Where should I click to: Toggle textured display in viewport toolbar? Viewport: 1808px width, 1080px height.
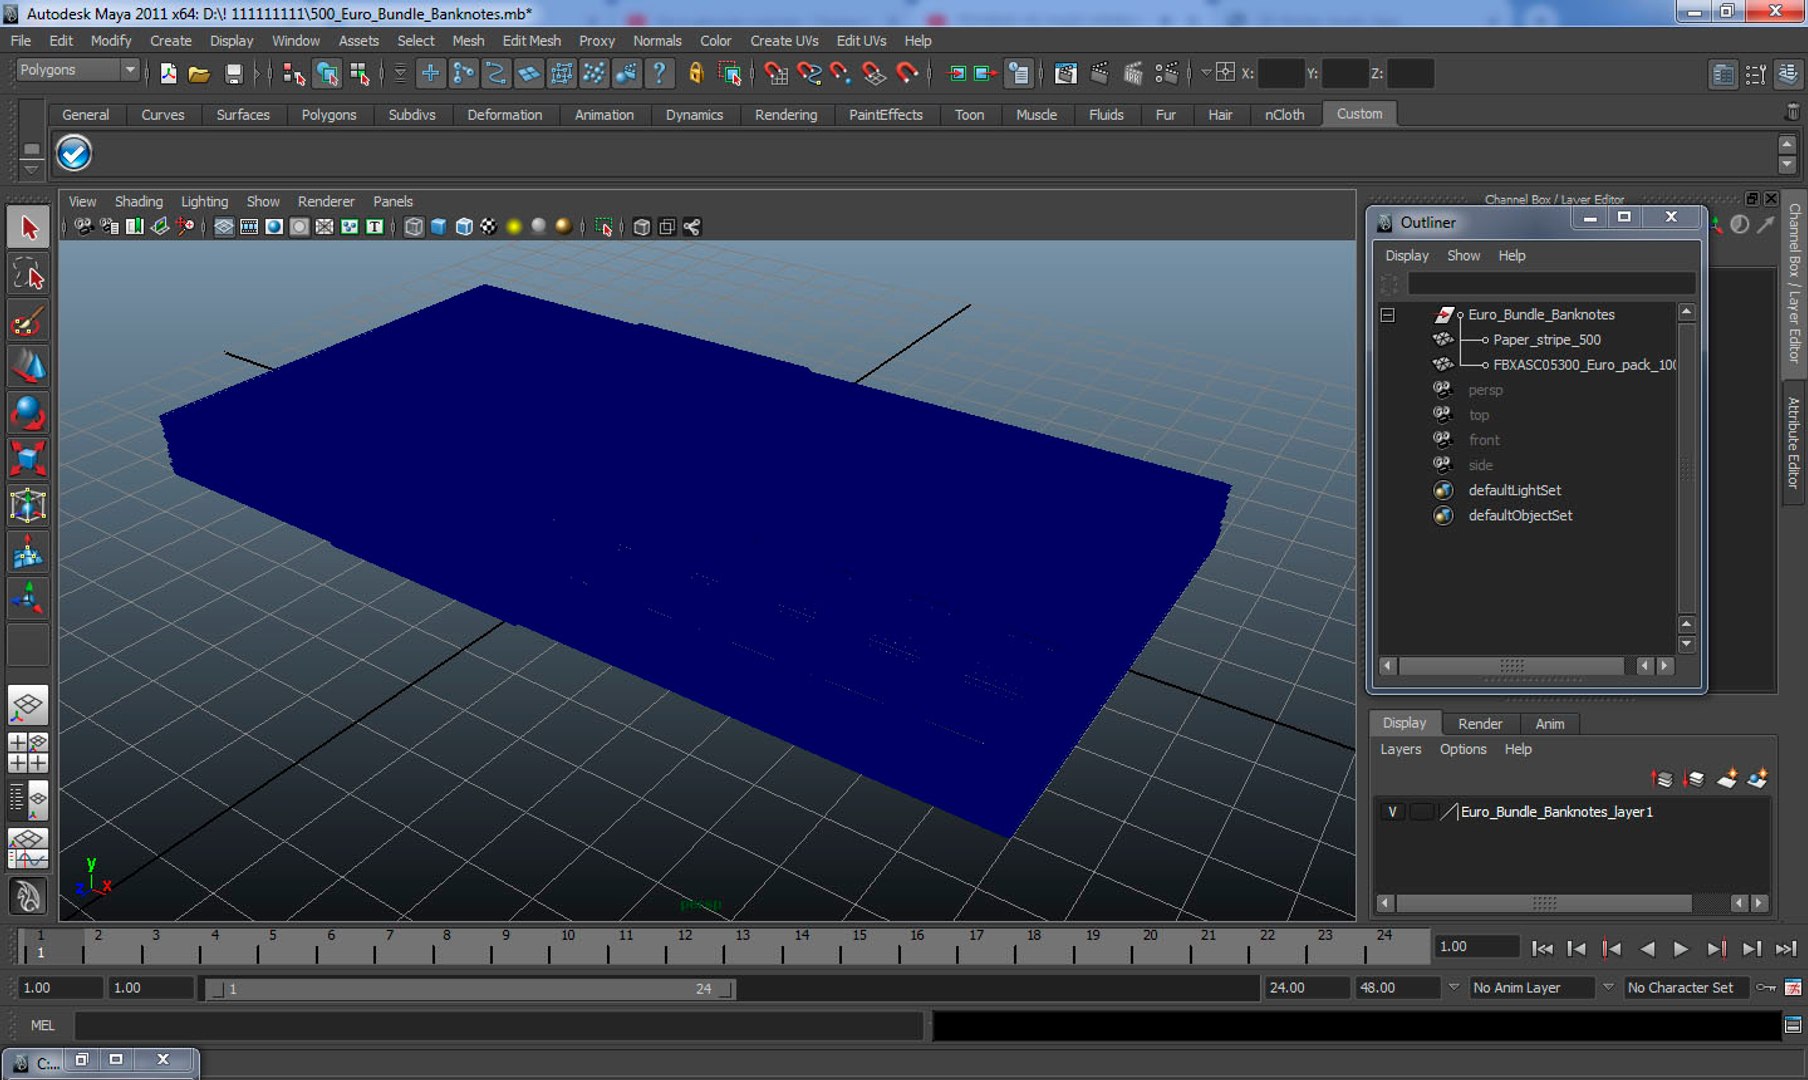coord(488,227)
